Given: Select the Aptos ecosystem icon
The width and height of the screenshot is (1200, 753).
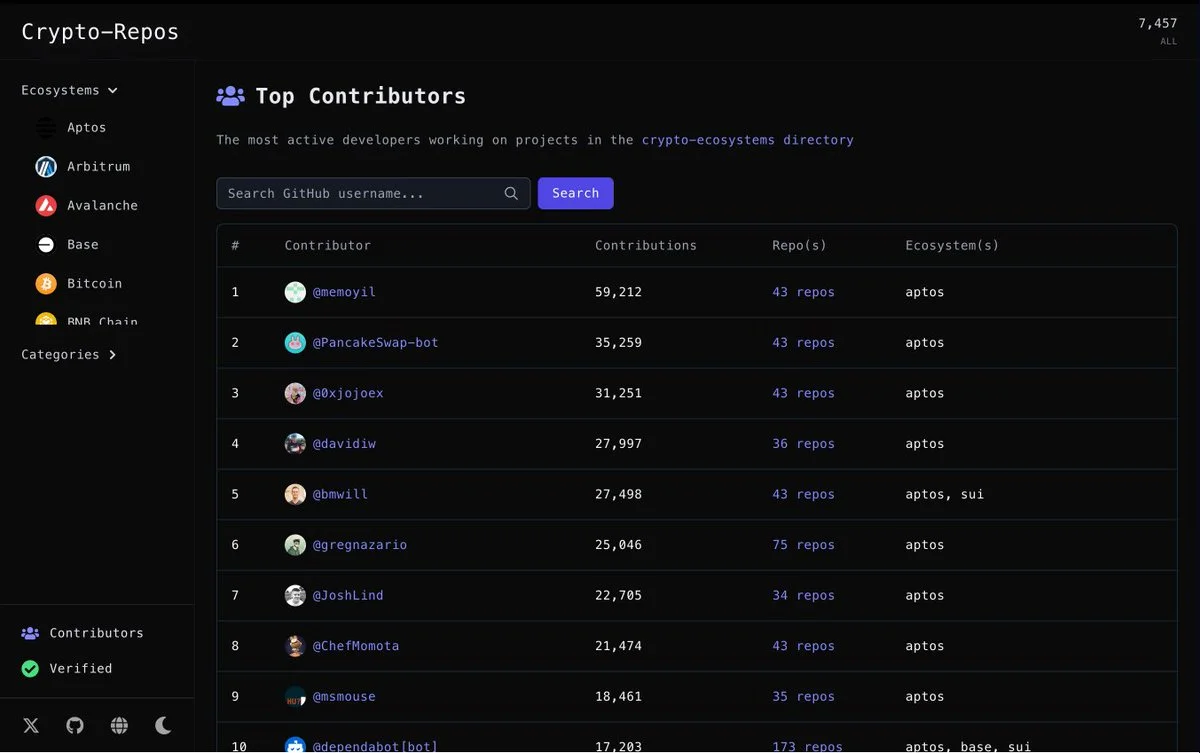Looking at the screenshot, I should [x=45, y=127].
